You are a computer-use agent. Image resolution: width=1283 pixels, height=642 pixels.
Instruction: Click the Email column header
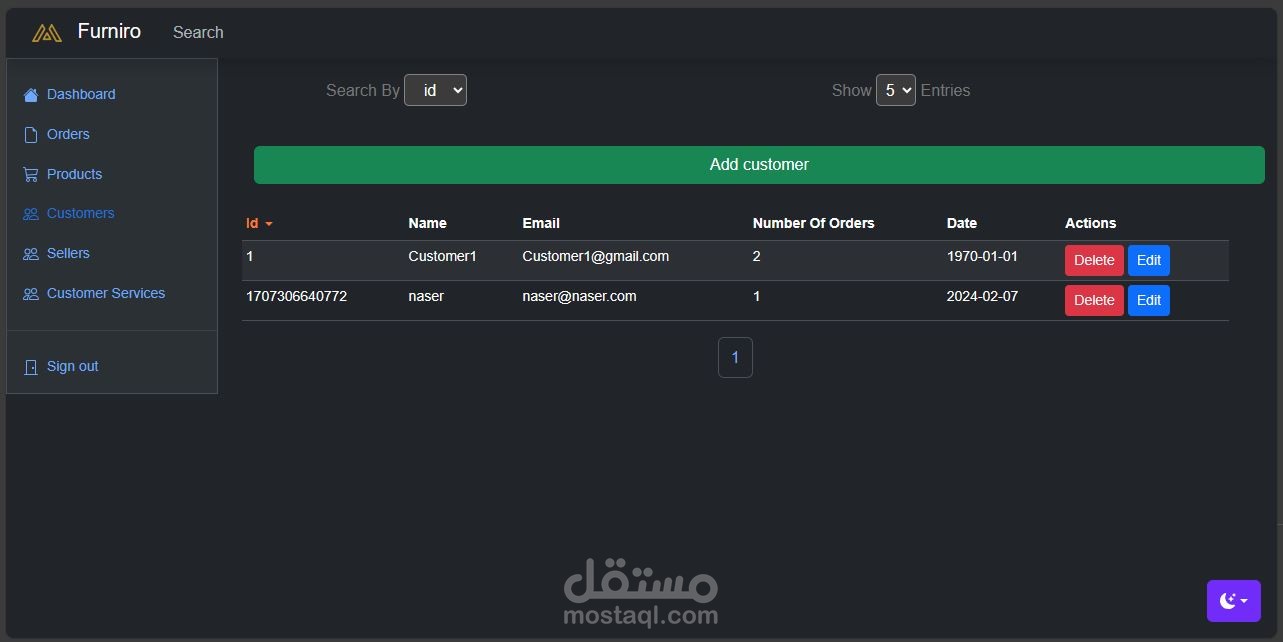pyautogui.click(x=541, y=223)
